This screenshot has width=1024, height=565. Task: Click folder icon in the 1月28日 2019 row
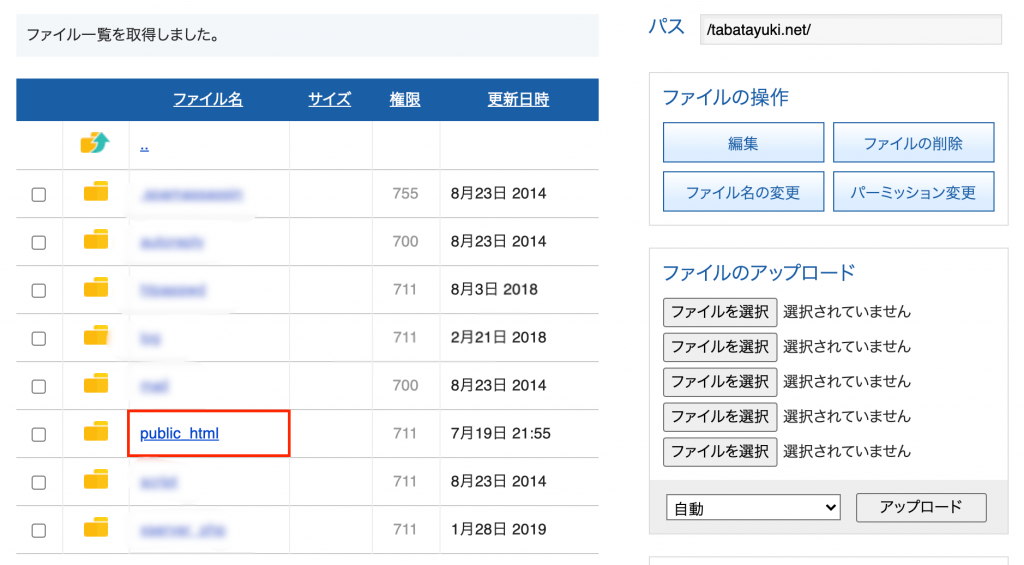click(96, 528)
